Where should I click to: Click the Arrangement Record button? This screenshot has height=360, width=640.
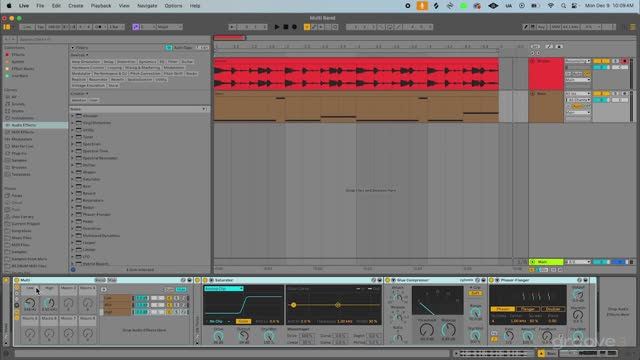pyautogui.click(x=294, y=27)
